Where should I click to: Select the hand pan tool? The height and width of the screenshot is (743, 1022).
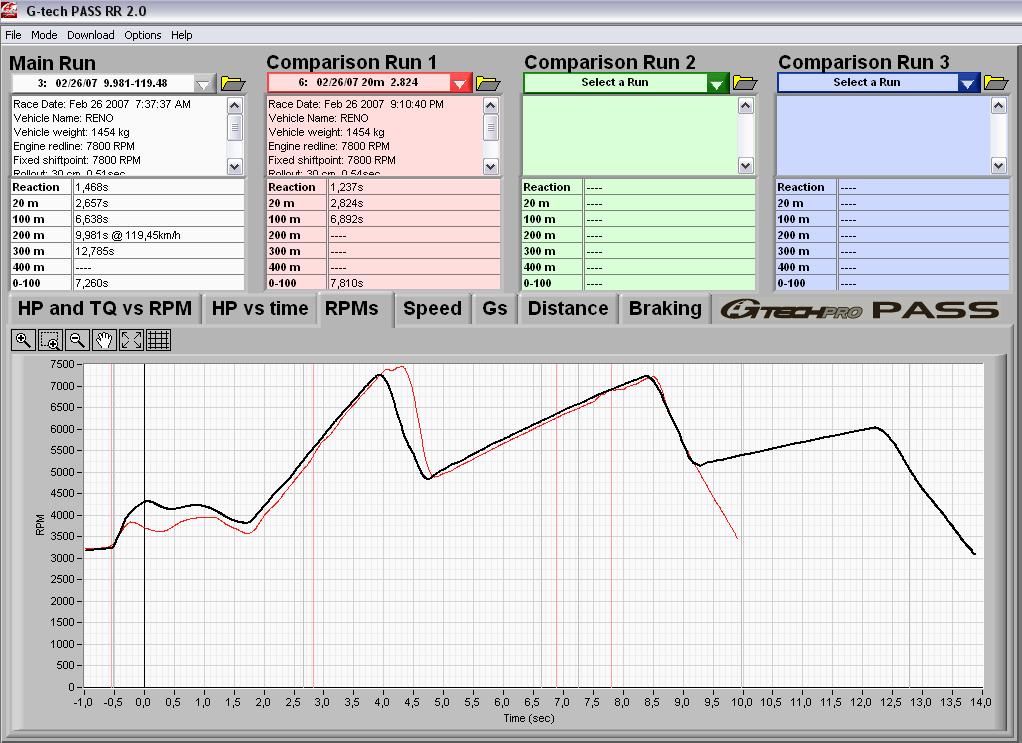click(x=104, y=341)
